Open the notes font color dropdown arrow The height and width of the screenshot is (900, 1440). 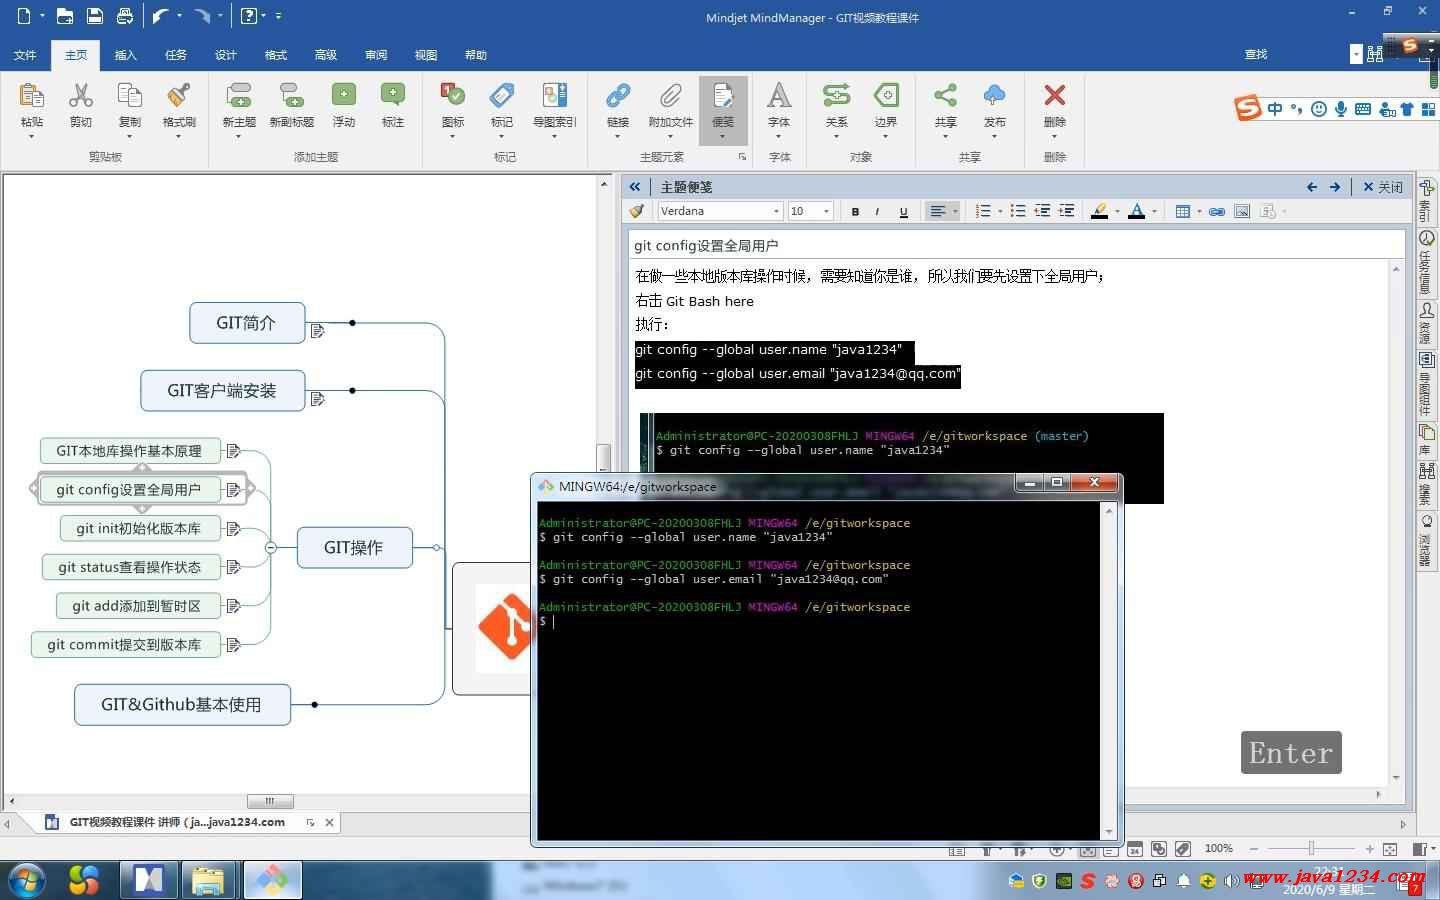pos(1154,211)
